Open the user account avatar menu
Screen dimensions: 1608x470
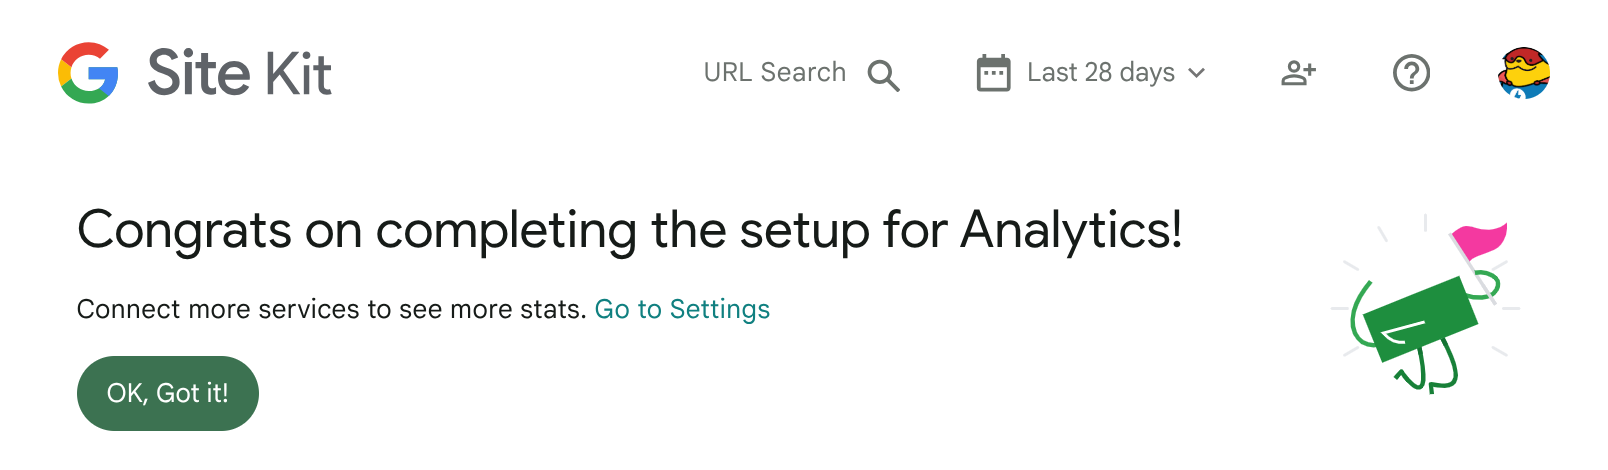click(x=1524, y=72)
